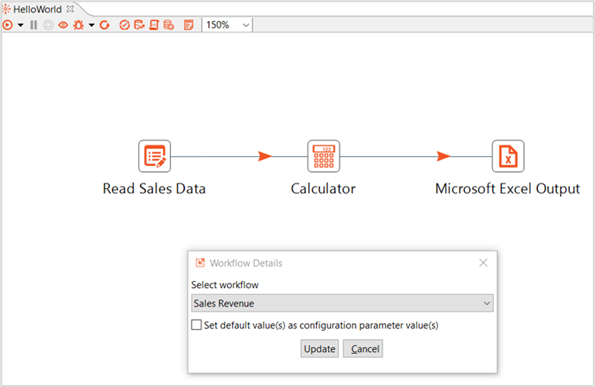Enable Set default value(s) as configuration parameter checkbox
595x387 pixels.
pyautogui.click(x=197, y=325)
